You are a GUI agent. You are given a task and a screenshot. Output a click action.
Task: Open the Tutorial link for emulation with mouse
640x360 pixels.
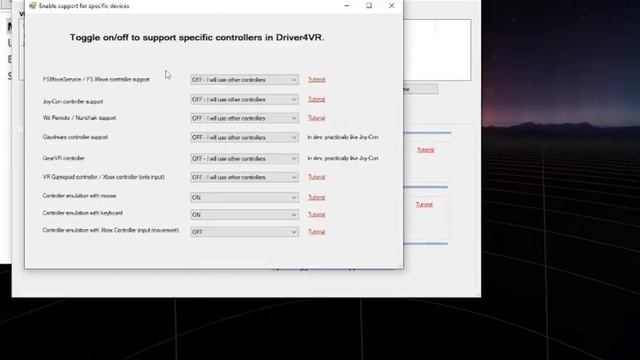316,197
